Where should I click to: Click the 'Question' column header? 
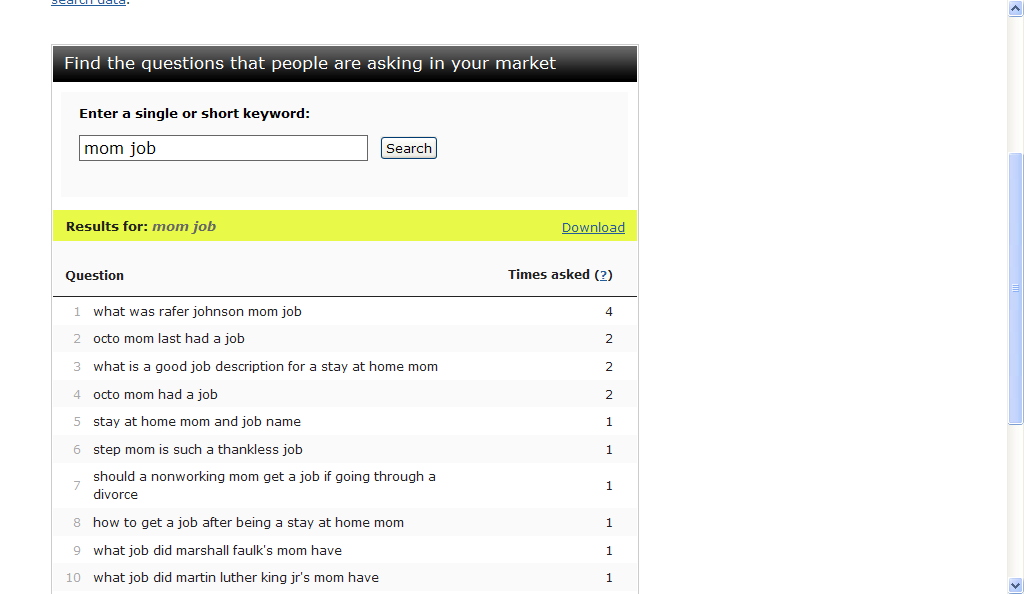coord(95,275)
